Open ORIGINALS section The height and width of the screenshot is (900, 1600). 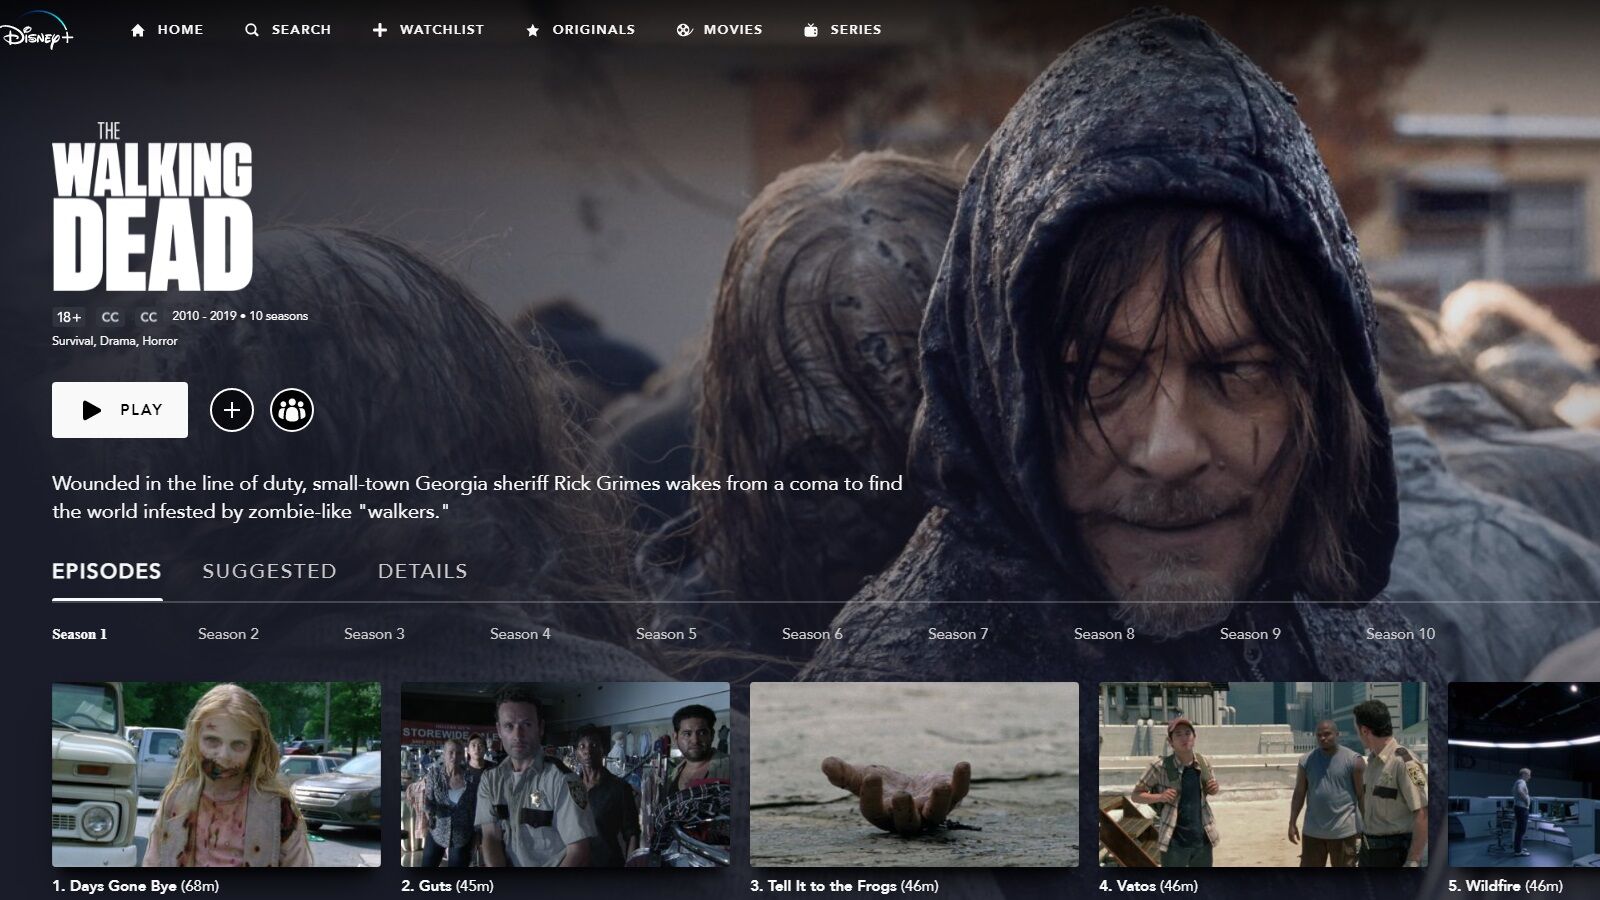coord(594,30)
